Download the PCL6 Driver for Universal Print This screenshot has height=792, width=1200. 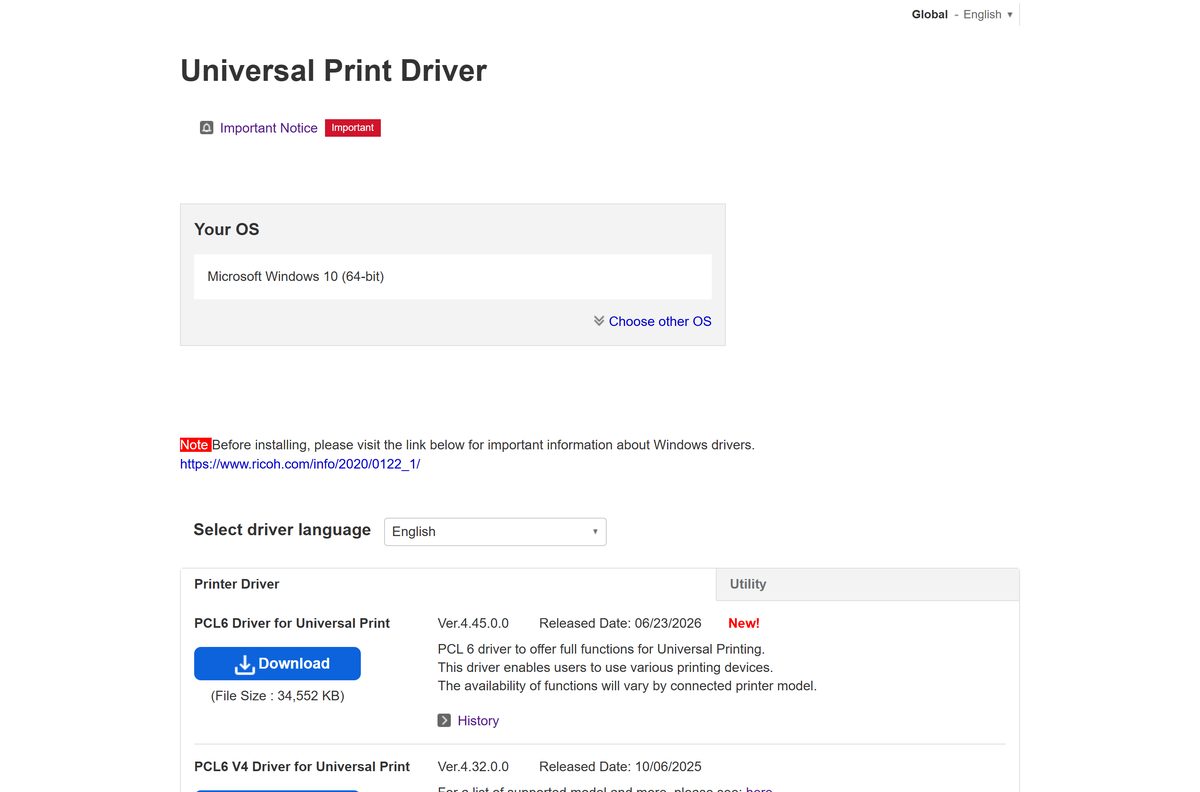point(277,664)
